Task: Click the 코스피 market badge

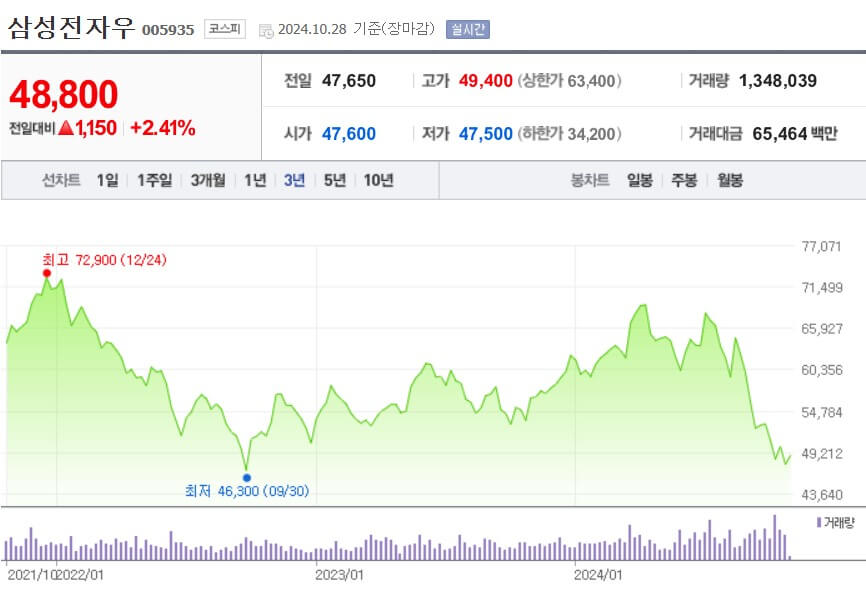Action: click(225, 29)
